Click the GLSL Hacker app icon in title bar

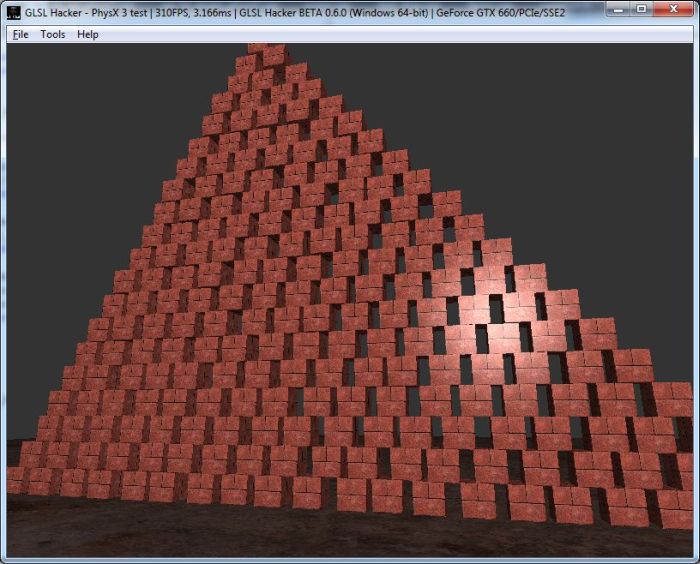[14, 13]
